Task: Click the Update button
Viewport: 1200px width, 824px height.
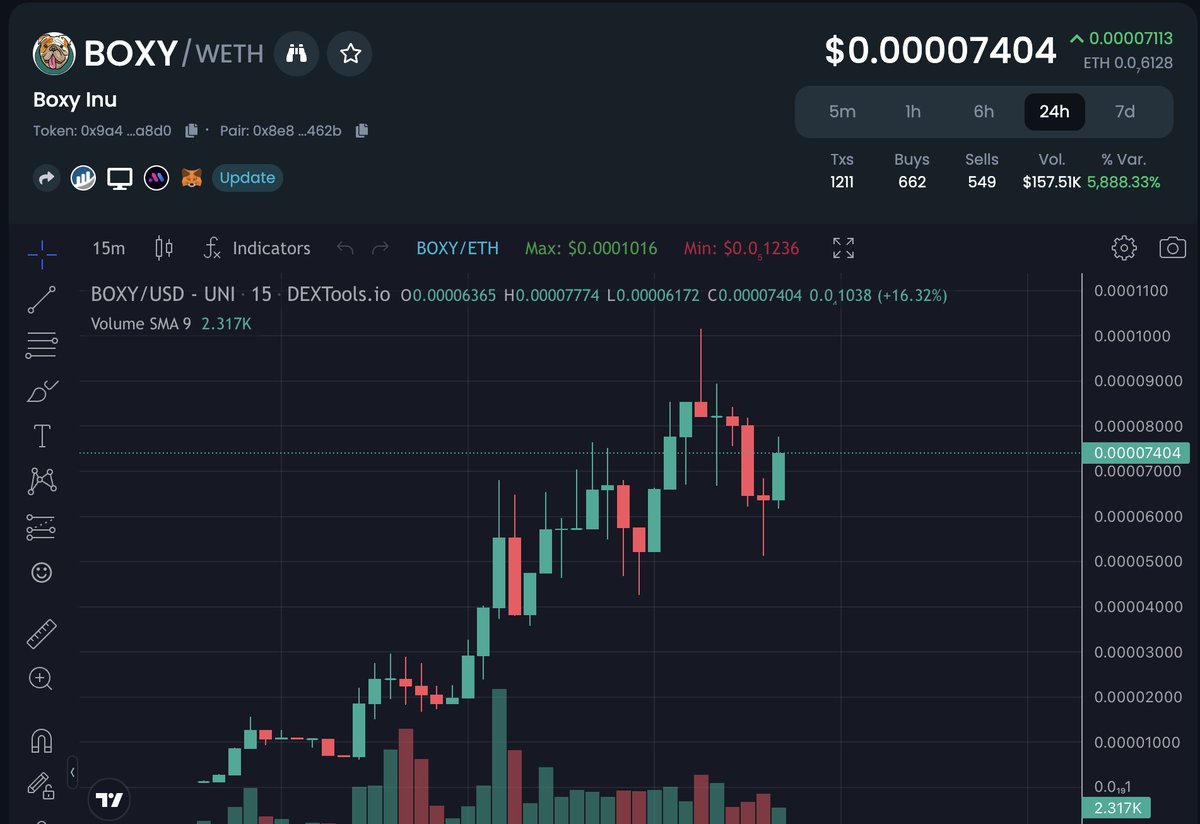Action: tap(247, 178)
